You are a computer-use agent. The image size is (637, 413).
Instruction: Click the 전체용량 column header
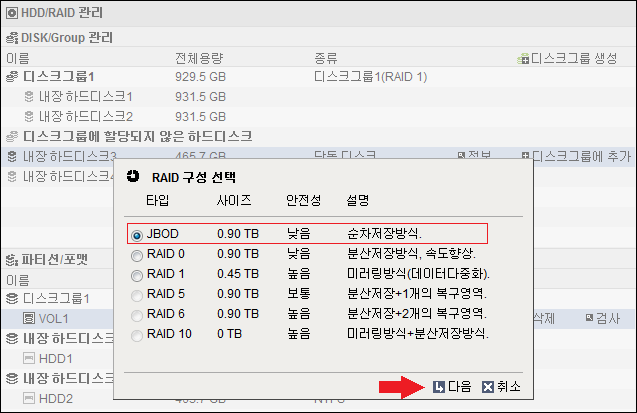pyautogui.click(x=199, y=58)
